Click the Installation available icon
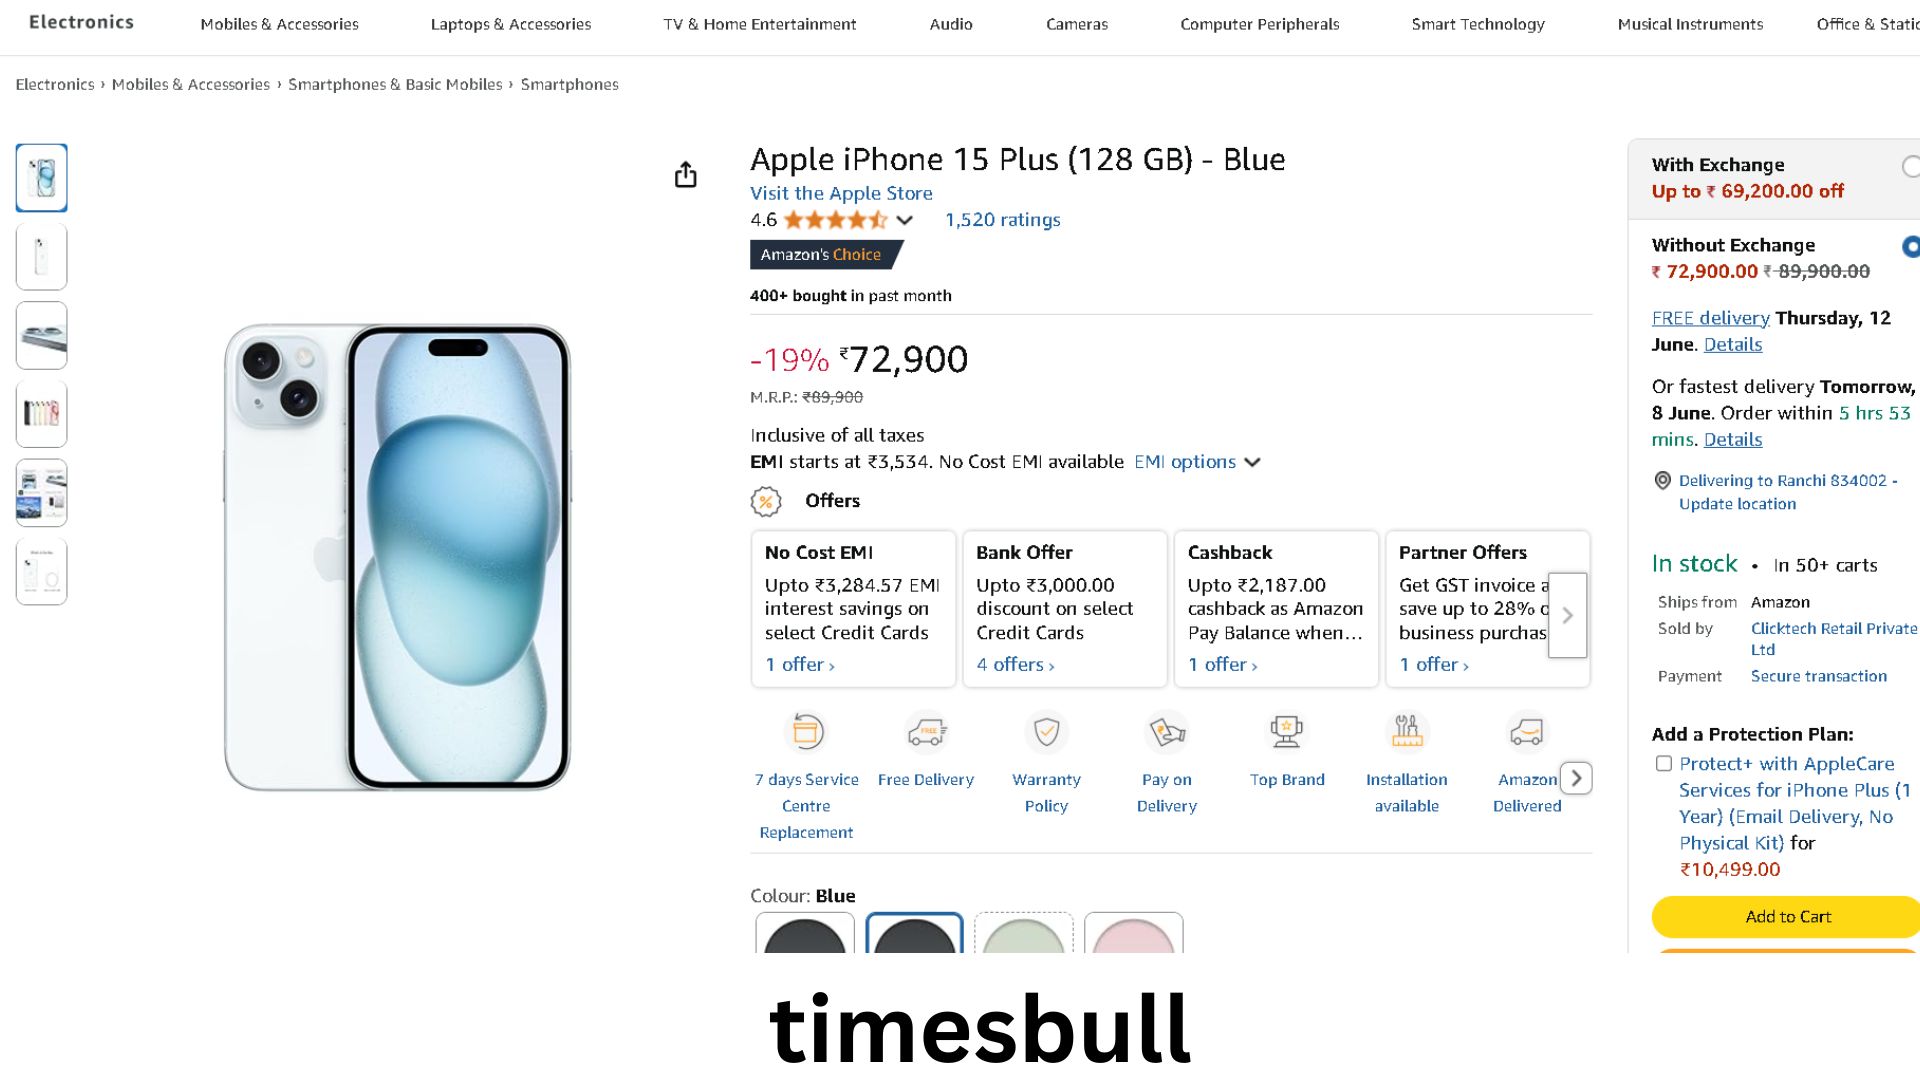Screen dimensions: 1920x1080 click(1406, 732)
